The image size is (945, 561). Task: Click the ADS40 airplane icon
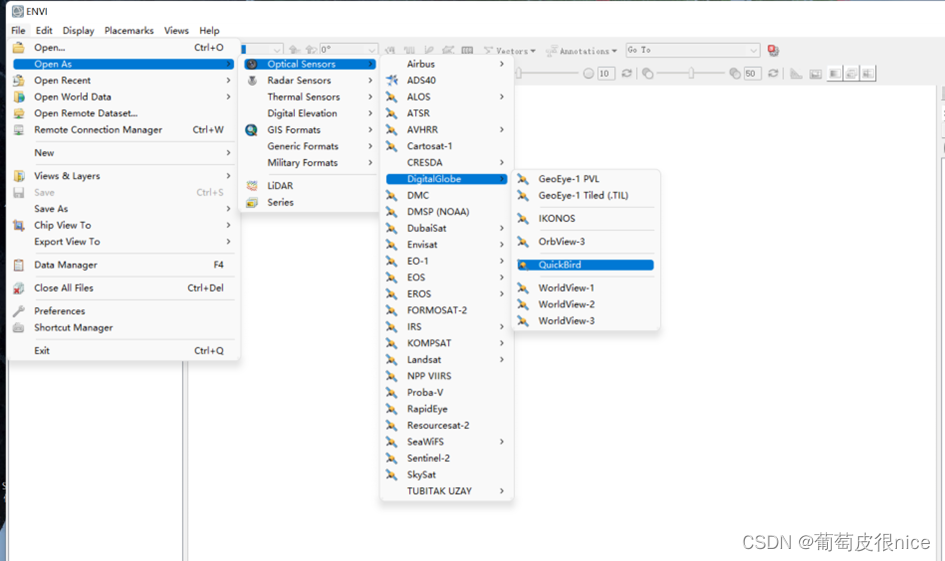[392, 80]
